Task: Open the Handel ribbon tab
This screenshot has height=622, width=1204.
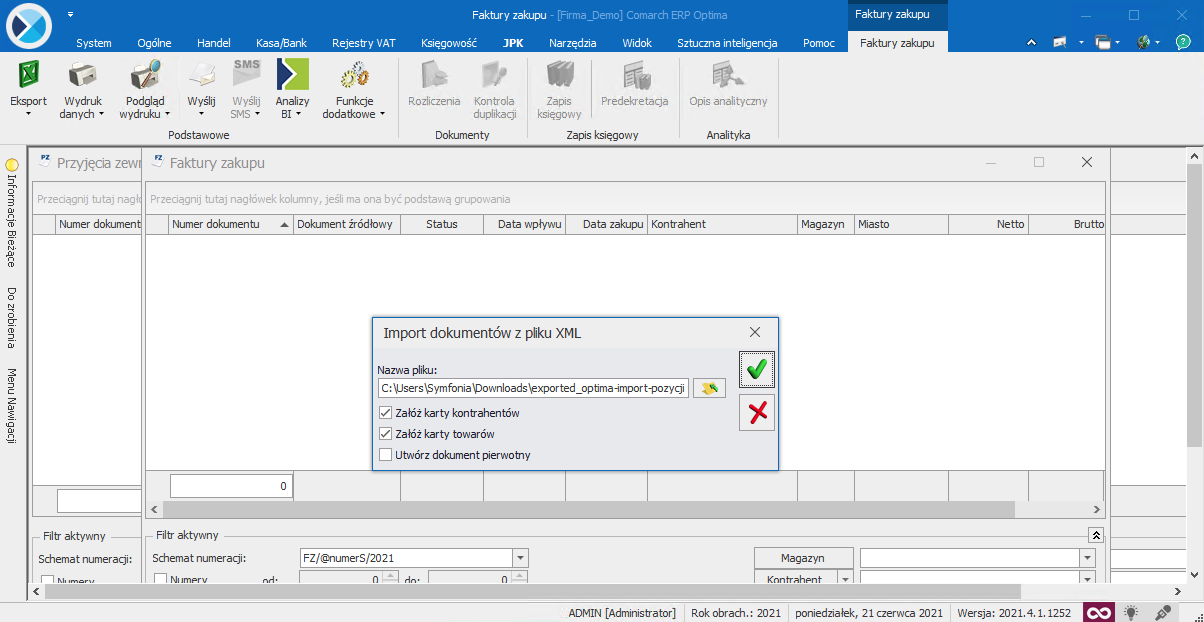Action: coord(214,43)
